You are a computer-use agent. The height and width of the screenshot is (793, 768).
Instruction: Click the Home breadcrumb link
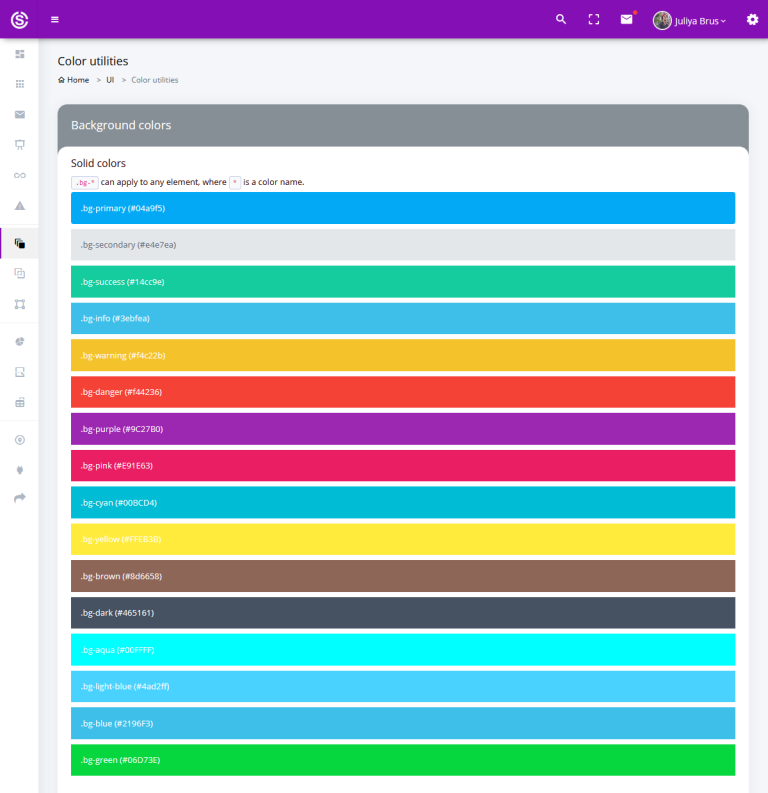click(74, 80)
